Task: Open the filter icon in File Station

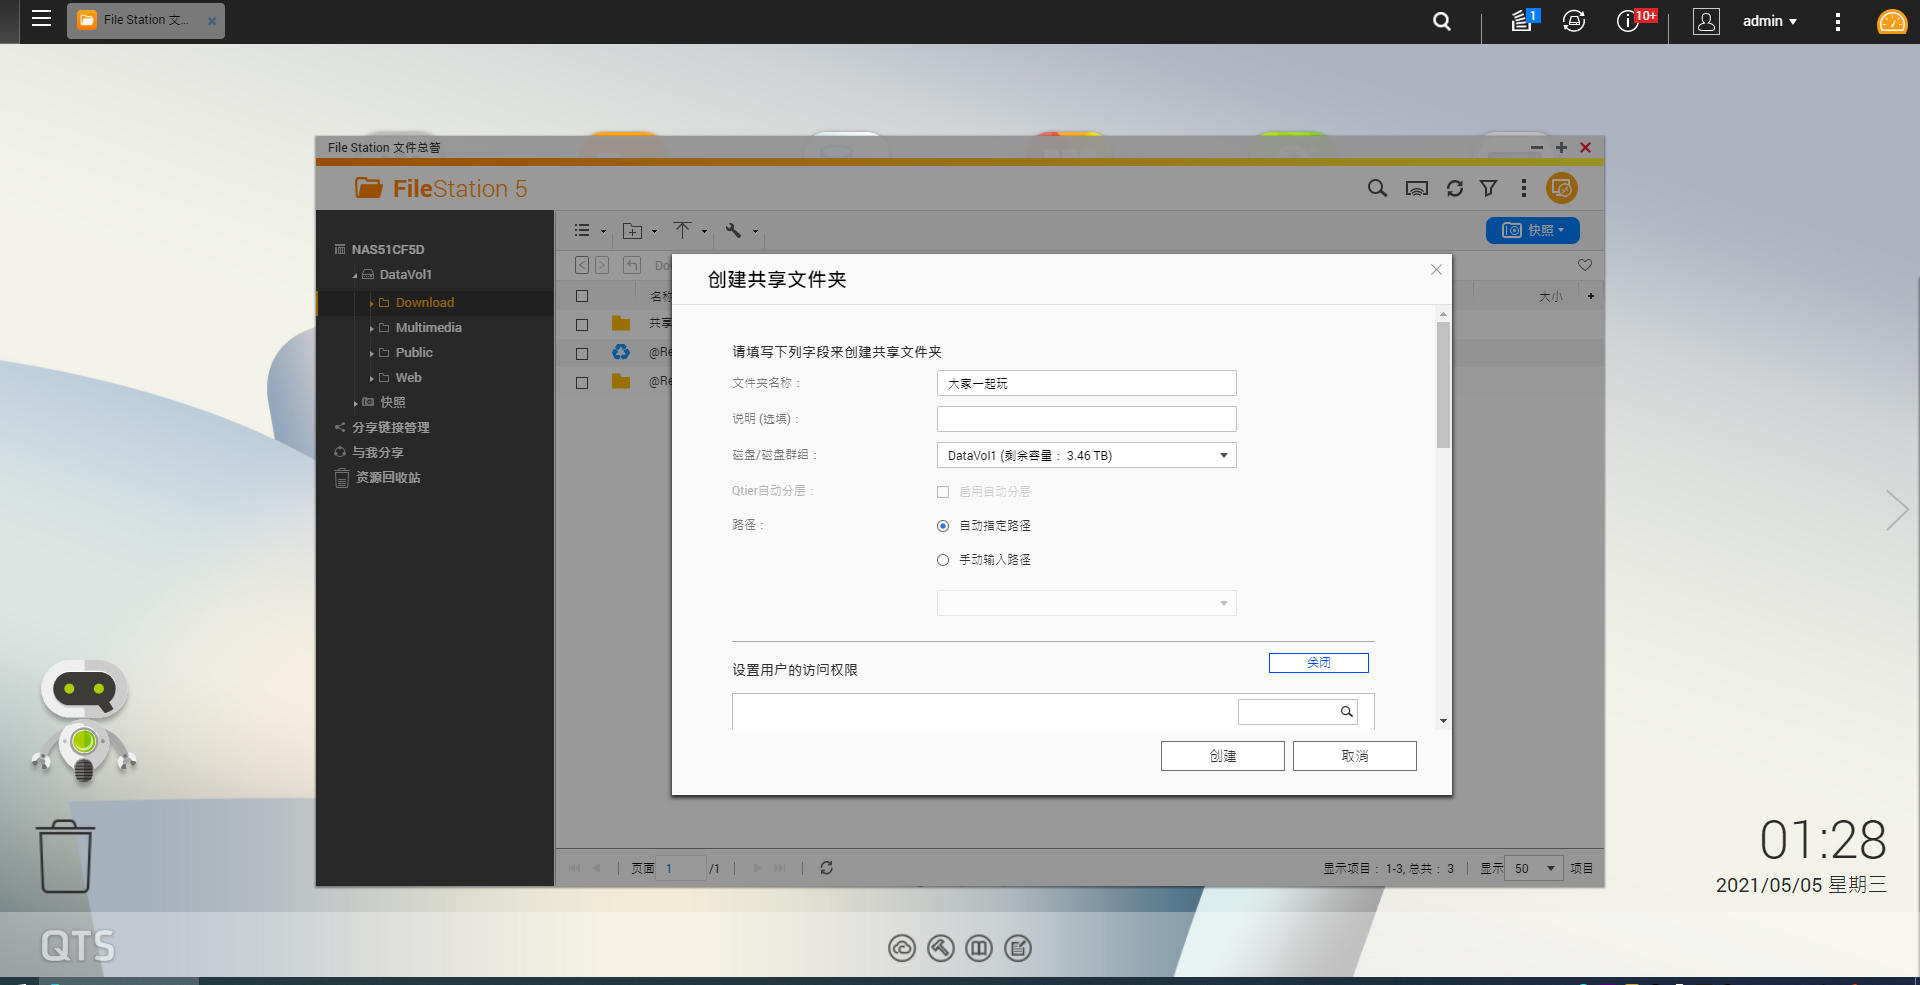Action: [1489, 188]
